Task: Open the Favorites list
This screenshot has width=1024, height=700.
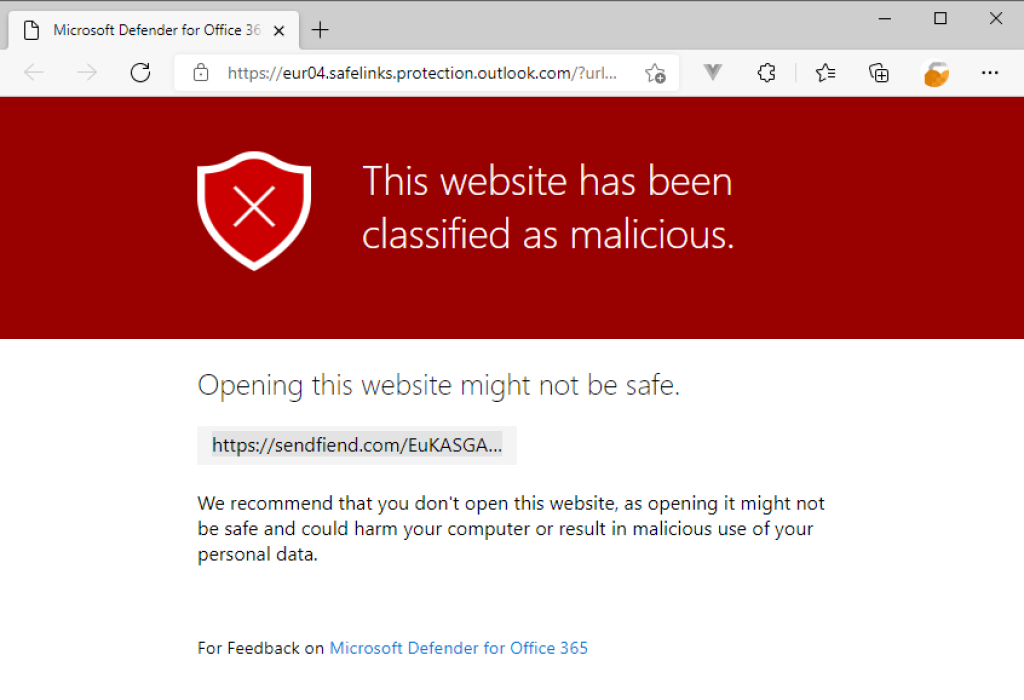Action: tap(824, 72)
